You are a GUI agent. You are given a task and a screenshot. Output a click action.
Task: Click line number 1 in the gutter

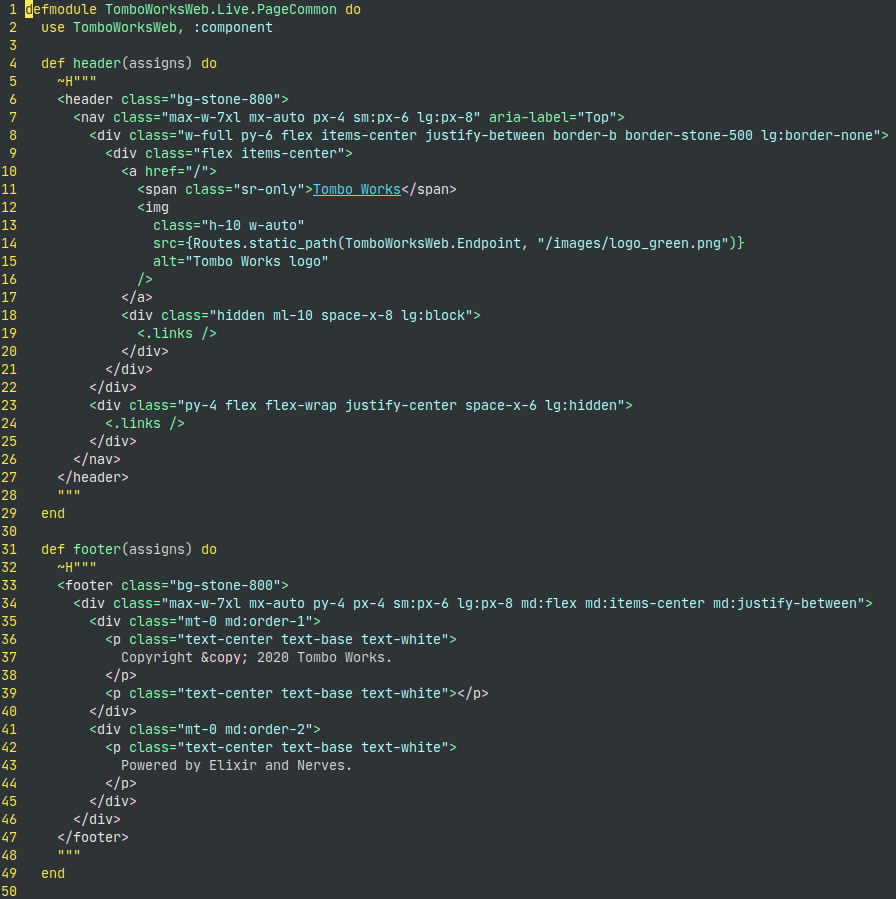(13, 9)
